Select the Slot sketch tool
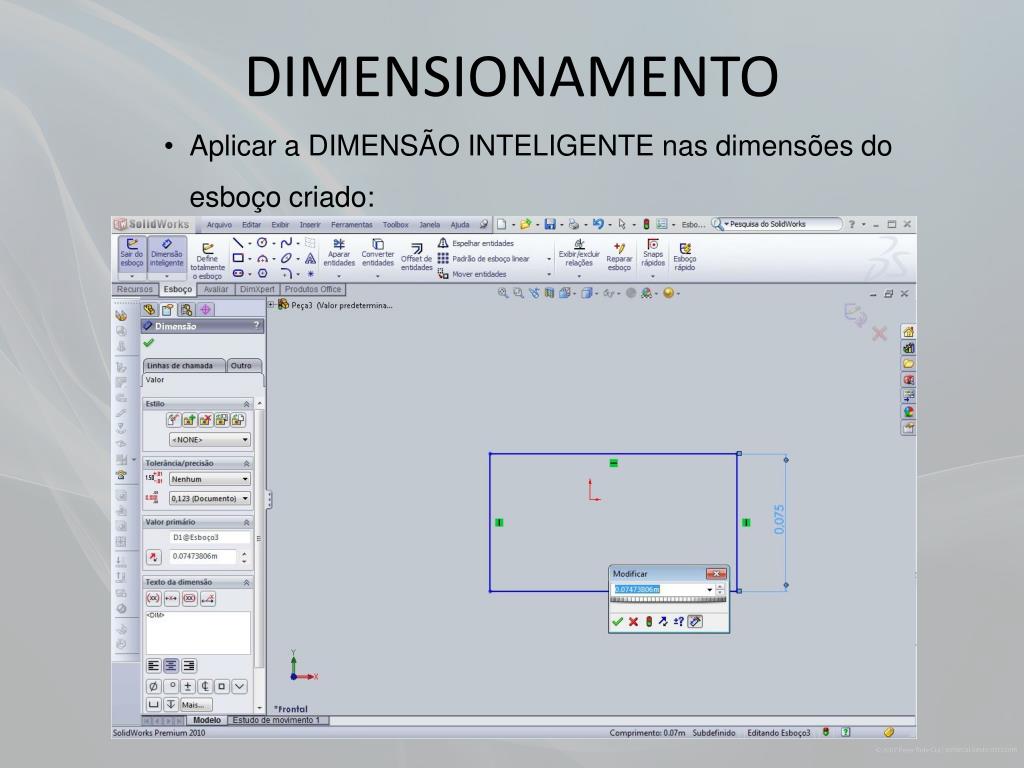The height and width of the screenshot is (768, 1024). (x=238, y=273)
